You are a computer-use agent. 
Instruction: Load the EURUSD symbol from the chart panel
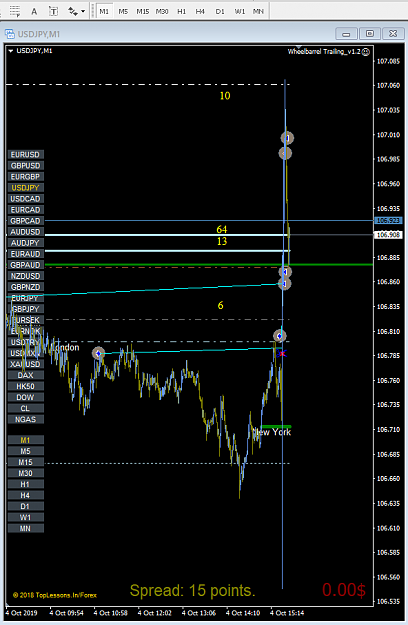pyautogui.click(x=26, y=155)
